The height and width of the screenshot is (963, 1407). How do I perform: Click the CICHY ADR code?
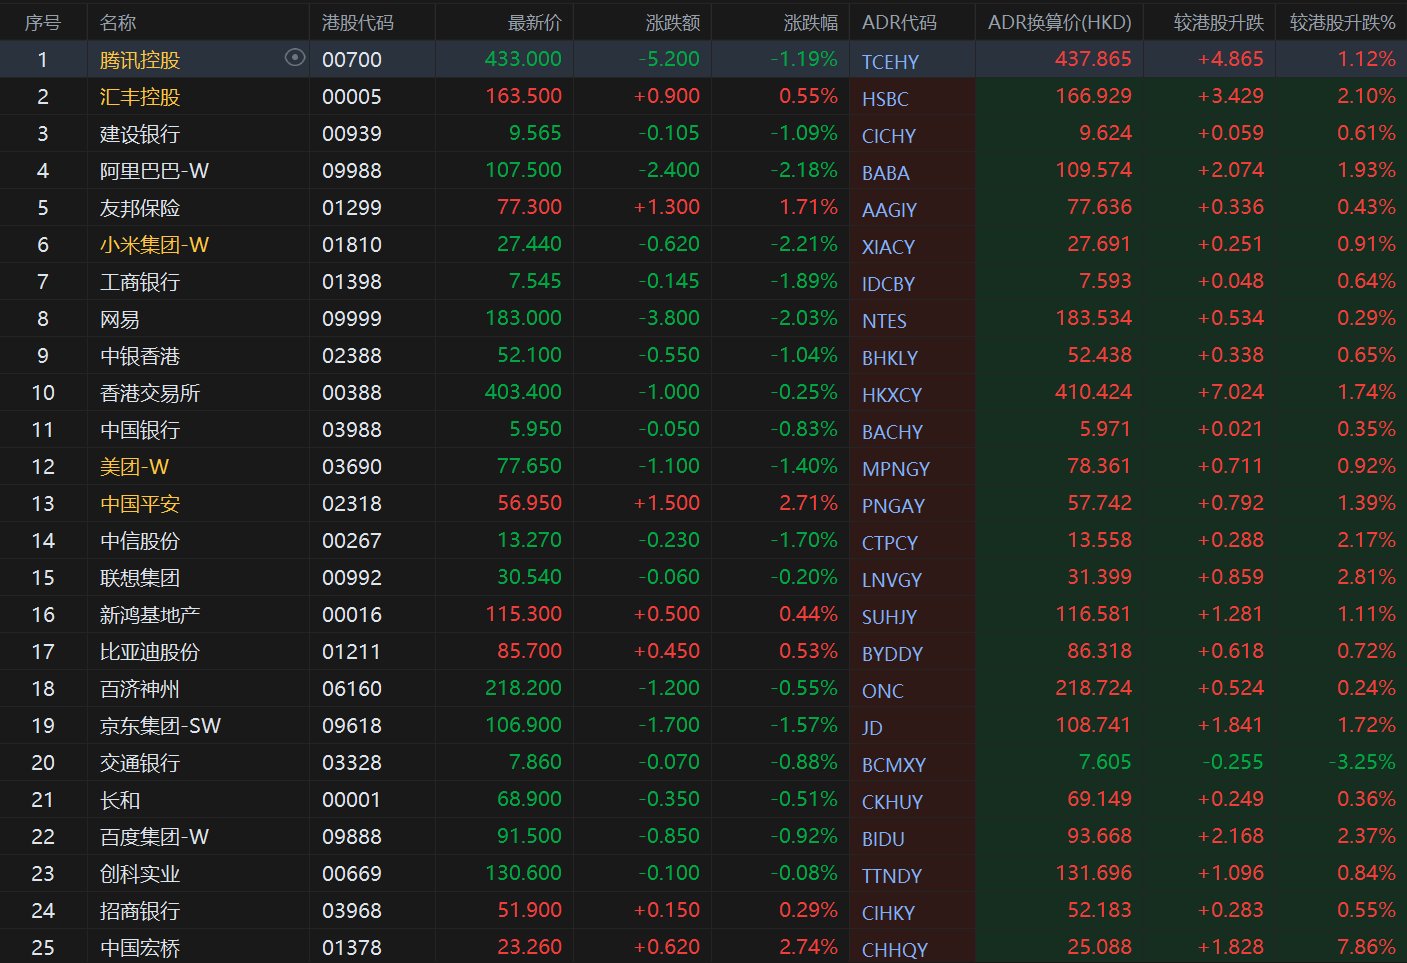889,136
